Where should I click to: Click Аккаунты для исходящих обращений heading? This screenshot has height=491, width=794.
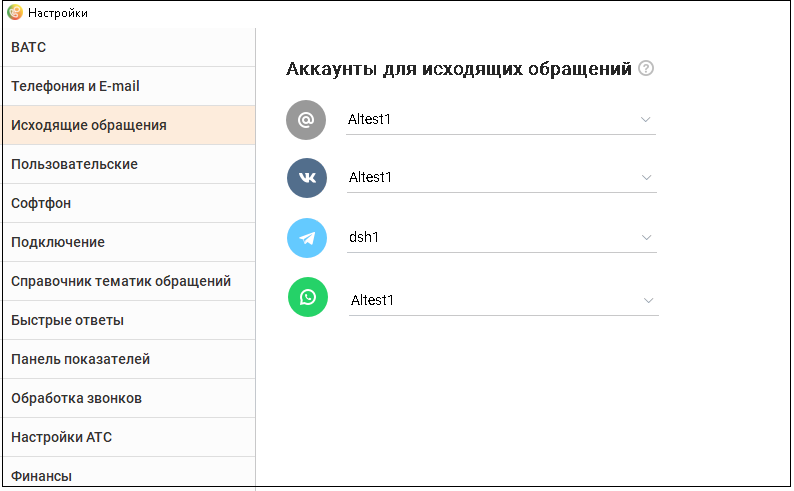tap(459, 69)
